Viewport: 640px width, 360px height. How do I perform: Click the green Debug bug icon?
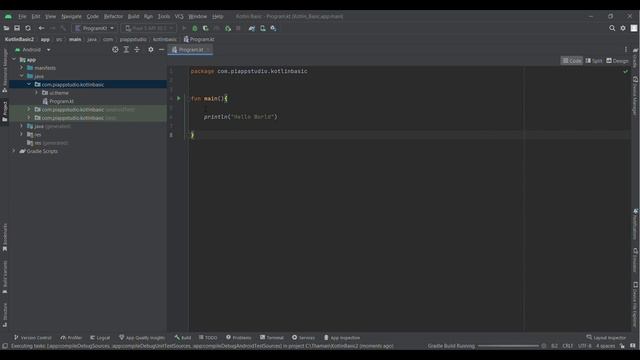click(x=195, y=28)
